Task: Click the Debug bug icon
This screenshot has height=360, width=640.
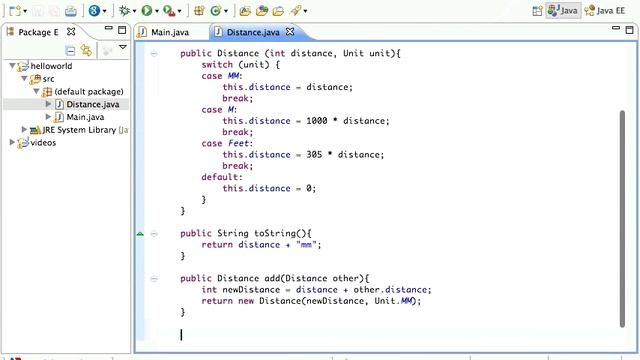Action: click(124, 11)
